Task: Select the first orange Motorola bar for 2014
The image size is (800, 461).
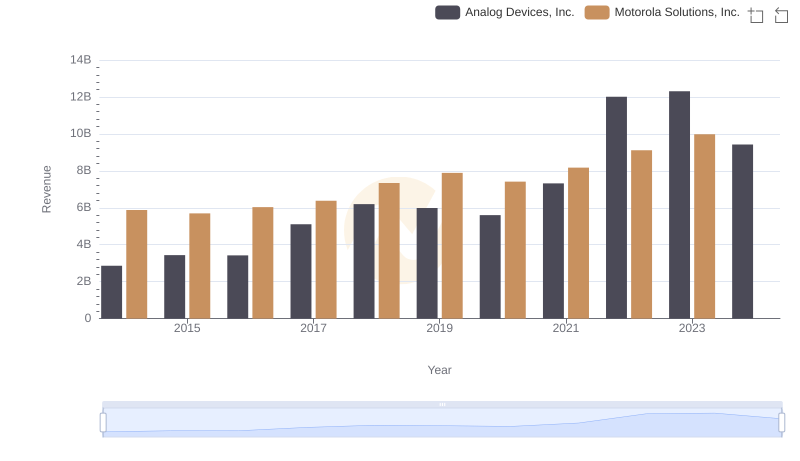Action: (x=137, y=264)
